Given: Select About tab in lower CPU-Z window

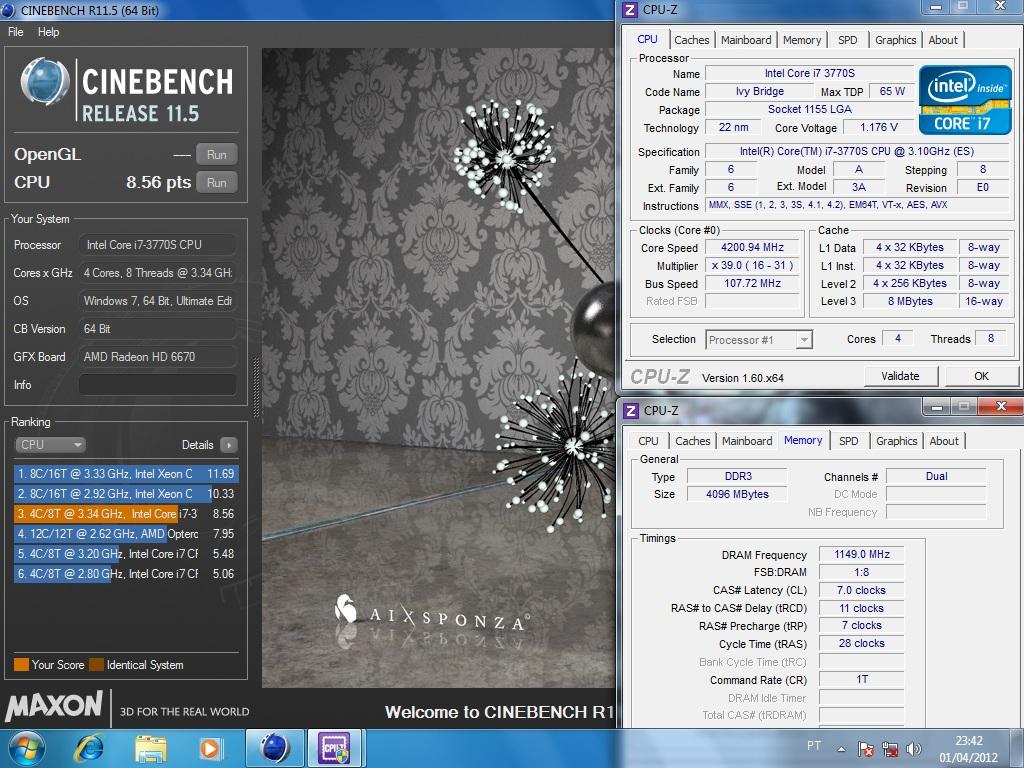Looking at the screenshot, I should [x=944, y=441].
